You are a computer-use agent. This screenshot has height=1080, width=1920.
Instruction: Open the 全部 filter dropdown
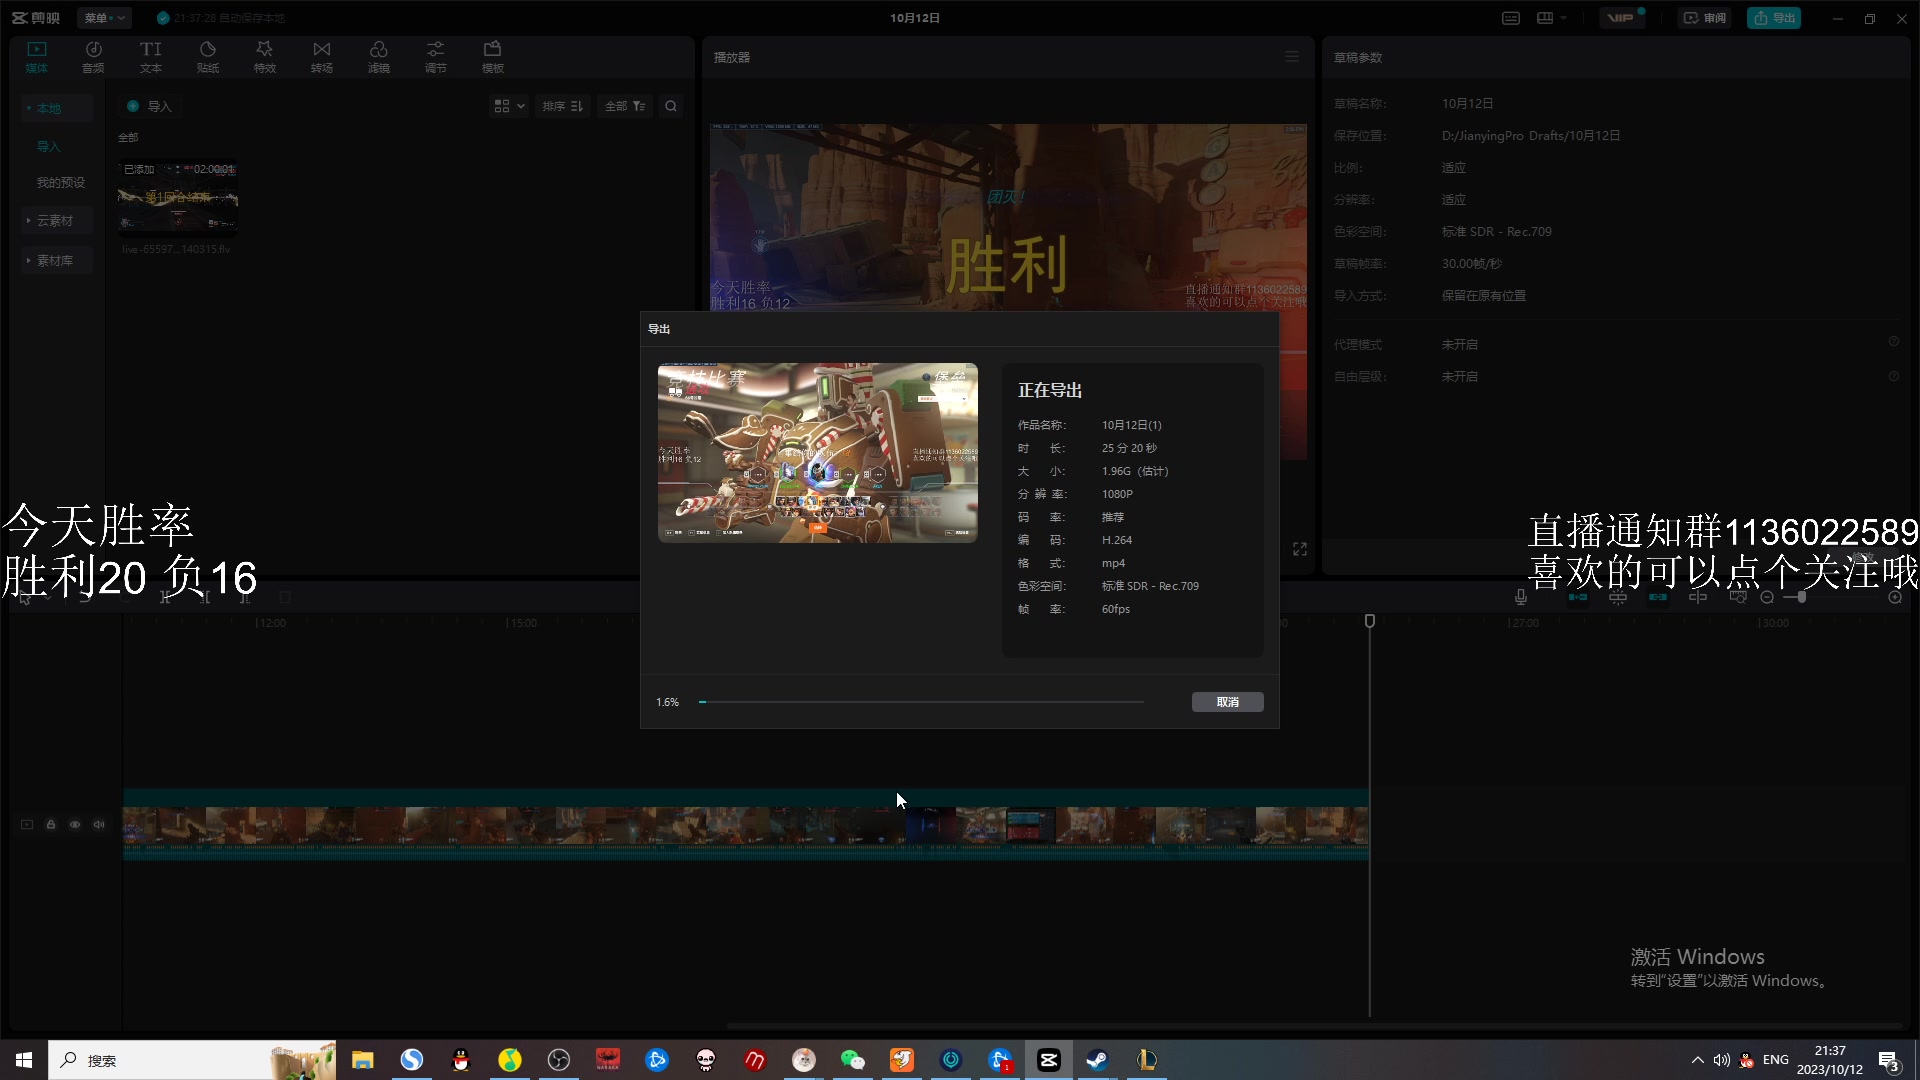[x=625, y=106]
